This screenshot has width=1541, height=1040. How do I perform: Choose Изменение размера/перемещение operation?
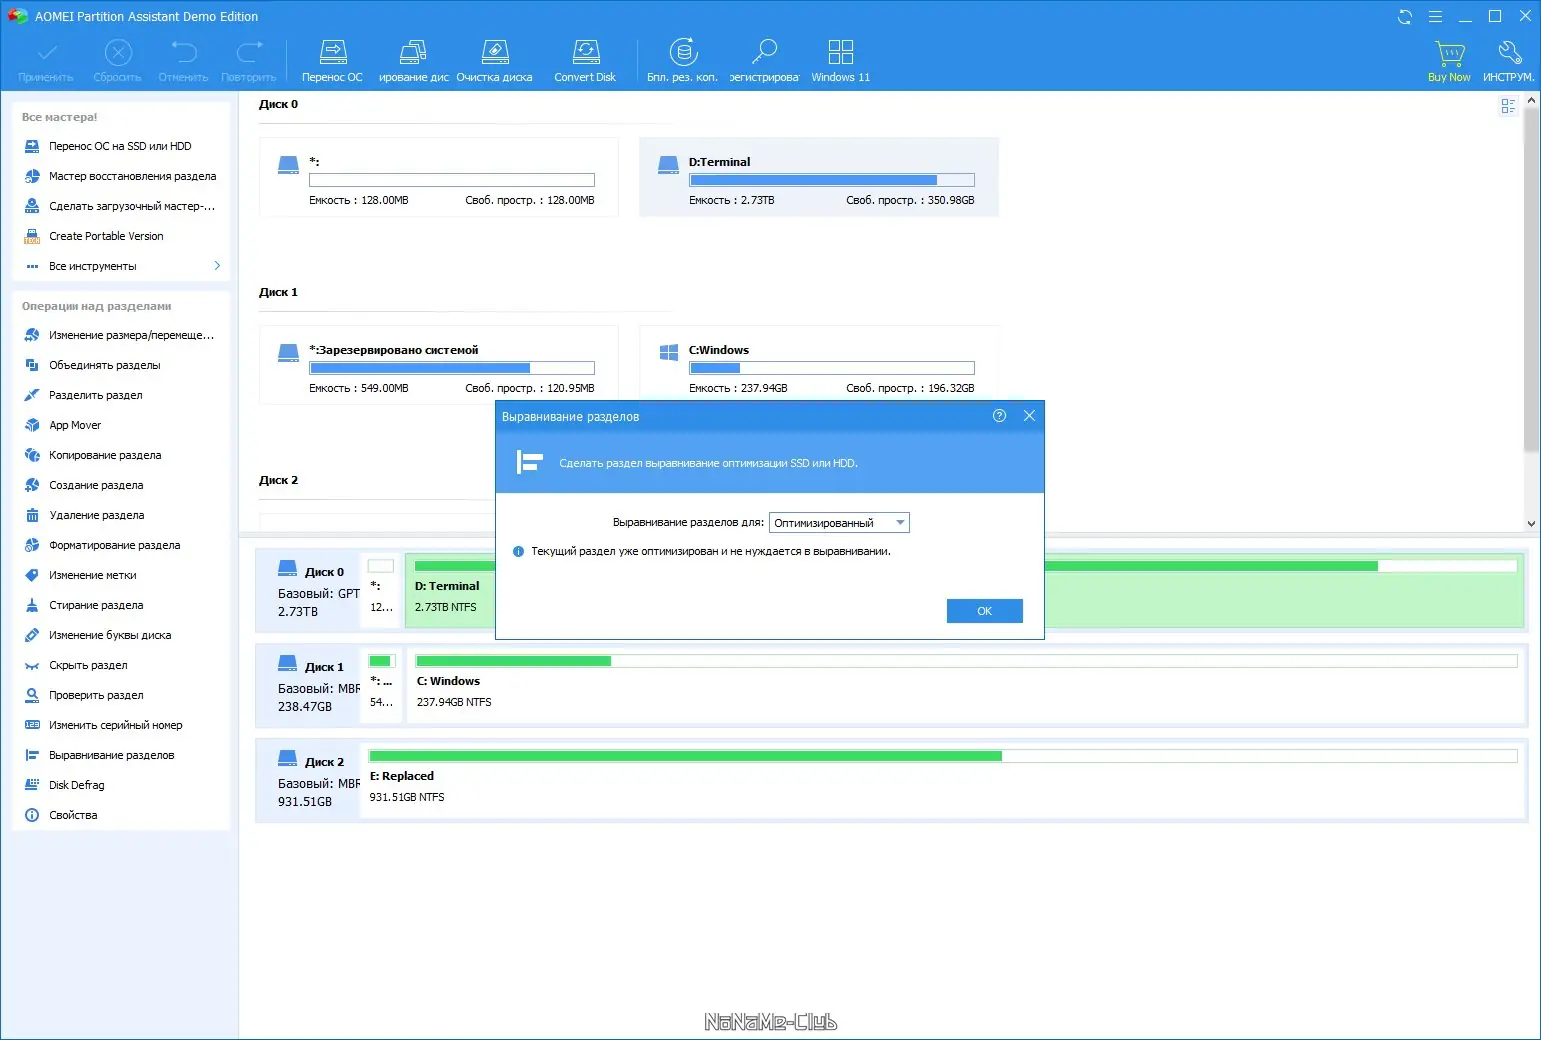point(120,335)
